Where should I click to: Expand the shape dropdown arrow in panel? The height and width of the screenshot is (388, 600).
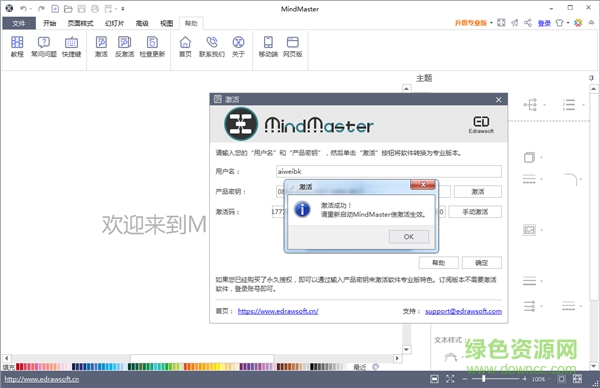pyautogui.click(x=541, y=157)
